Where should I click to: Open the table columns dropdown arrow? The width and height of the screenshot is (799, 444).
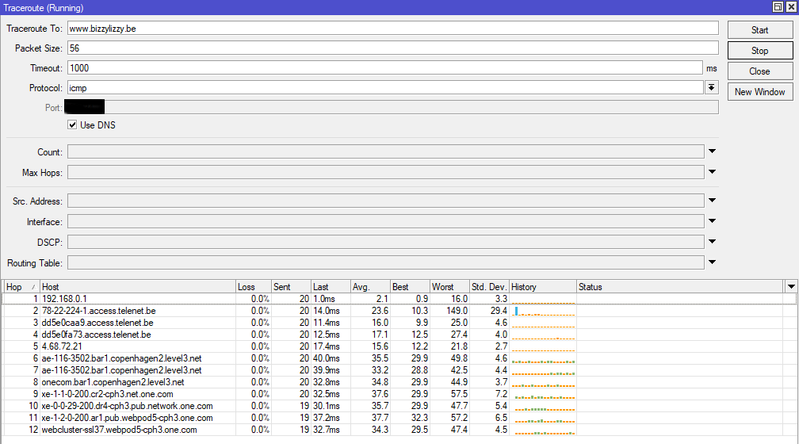[791, 286]
